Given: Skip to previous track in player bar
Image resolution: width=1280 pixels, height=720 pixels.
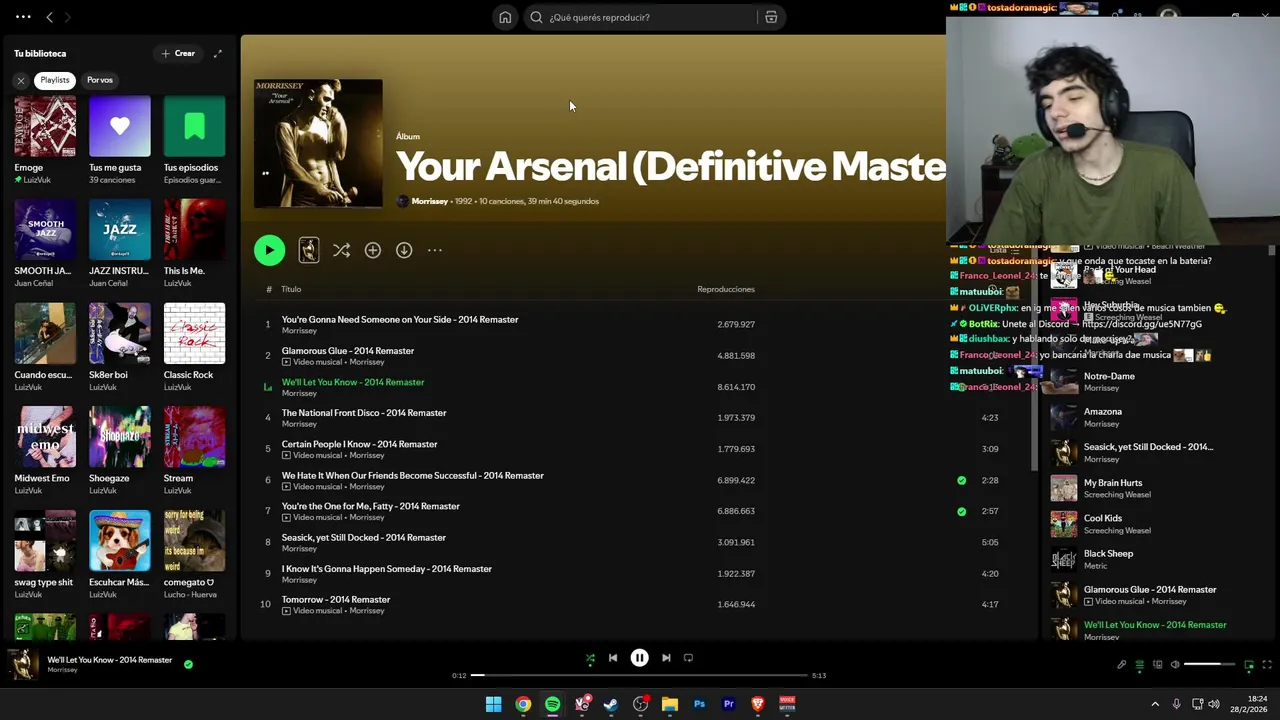Looking at the screenshot, I should 613,658.
